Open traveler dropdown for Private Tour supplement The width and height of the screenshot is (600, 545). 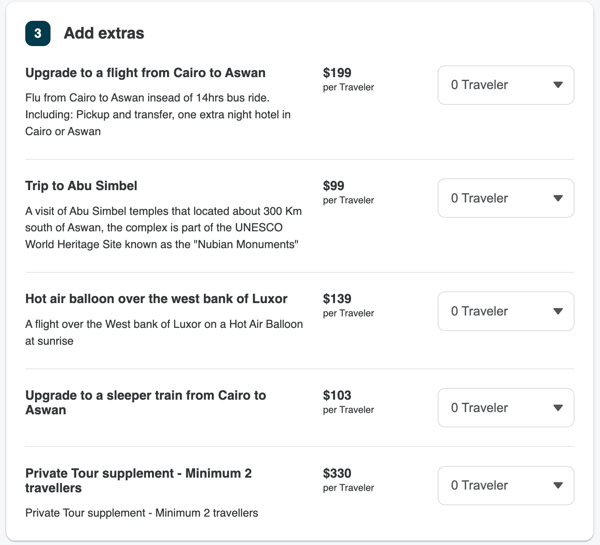(505, 485)
